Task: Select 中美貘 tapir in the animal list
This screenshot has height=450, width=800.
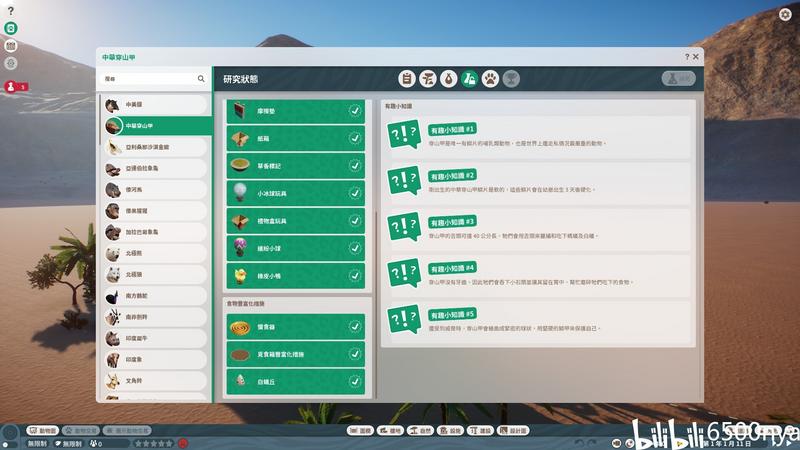Action: [x=156, y=104]
